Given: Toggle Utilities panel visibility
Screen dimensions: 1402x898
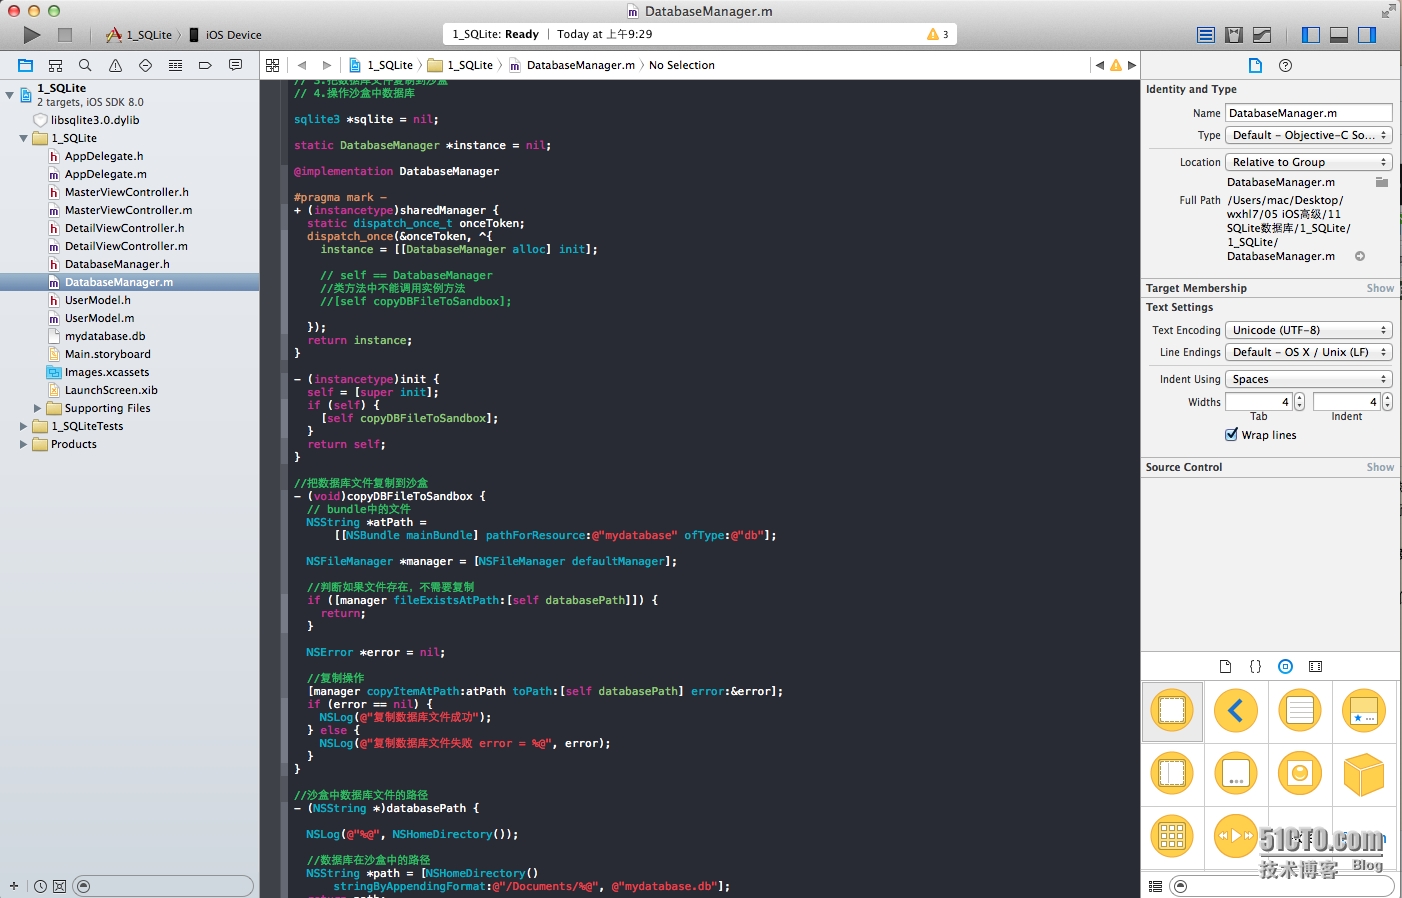Looking at the screenshot, I should point(1367,35).
